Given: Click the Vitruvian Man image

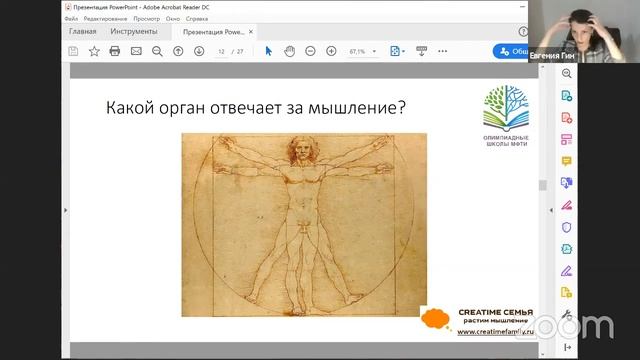Looking at the screenshot, I should tap(304, 224).
